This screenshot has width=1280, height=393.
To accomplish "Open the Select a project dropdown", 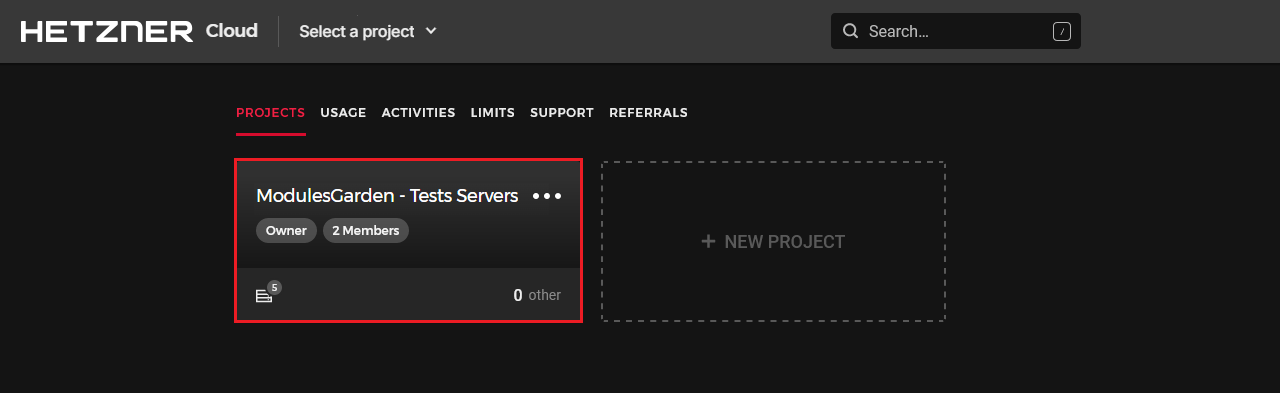I will (x=368, y=31).
